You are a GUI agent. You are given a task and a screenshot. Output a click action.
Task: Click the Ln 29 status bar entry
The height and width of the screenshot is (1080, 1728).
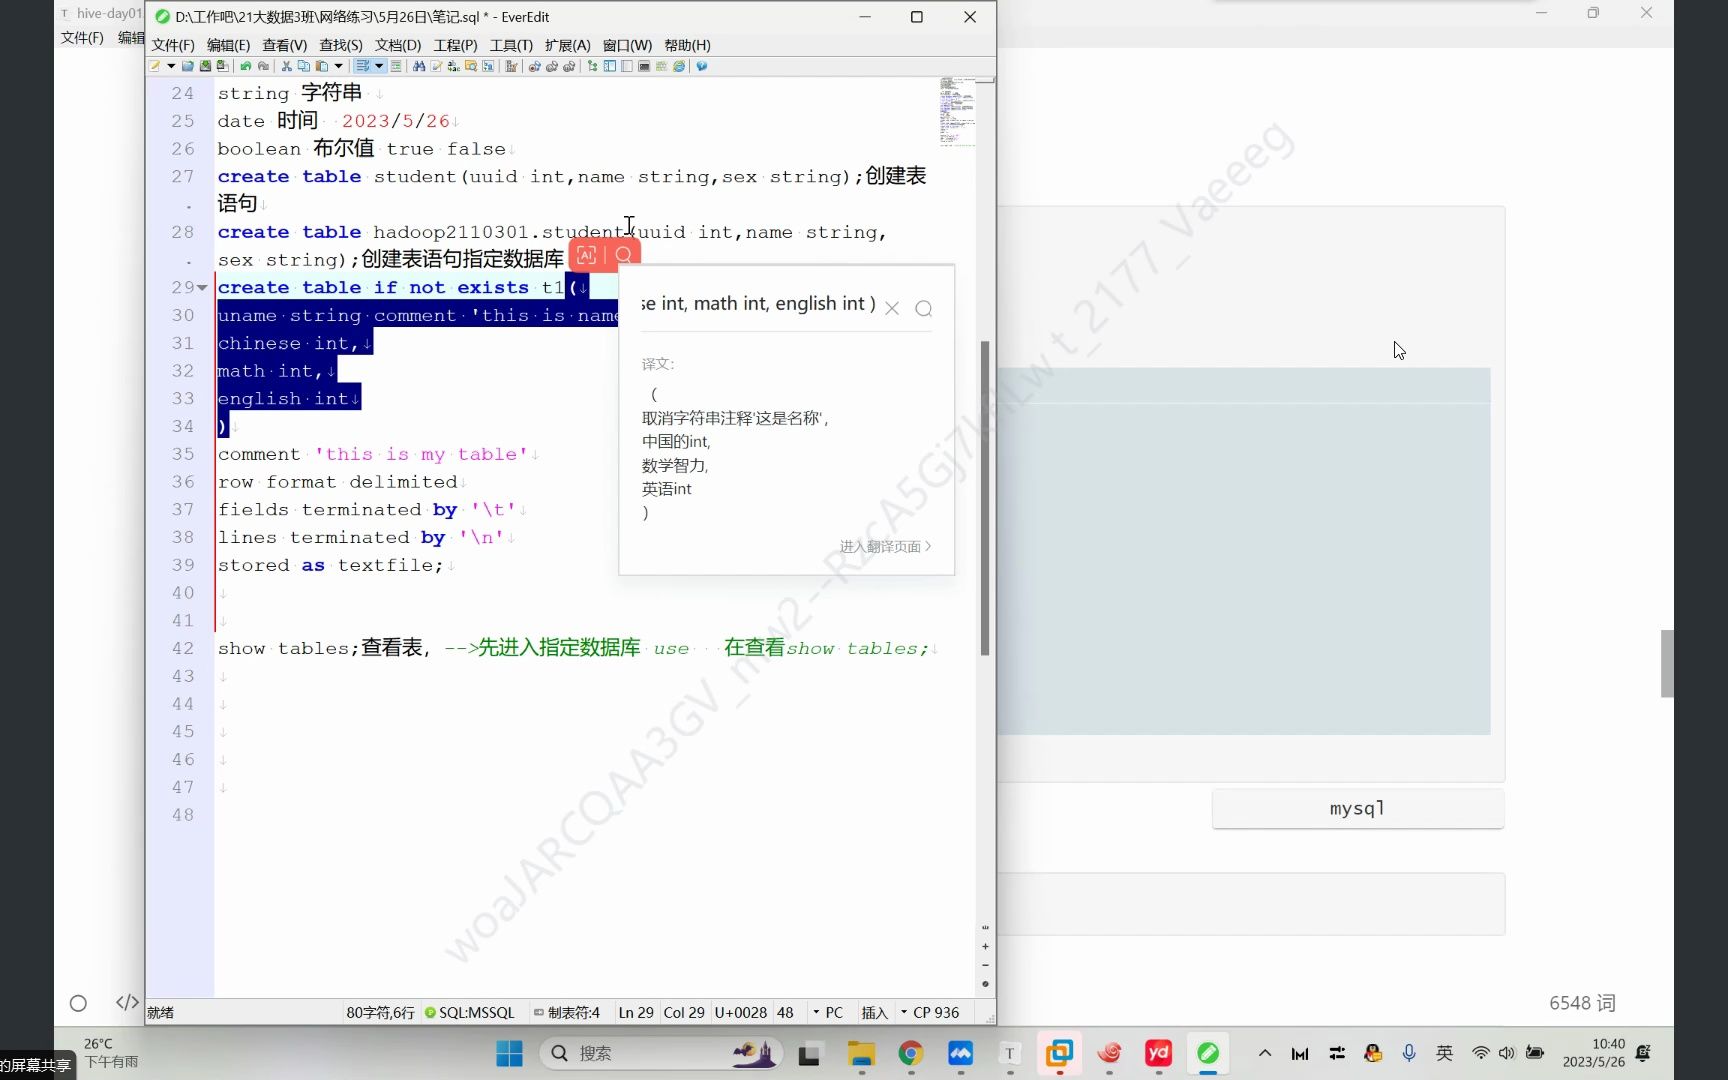click(636, 1012)
